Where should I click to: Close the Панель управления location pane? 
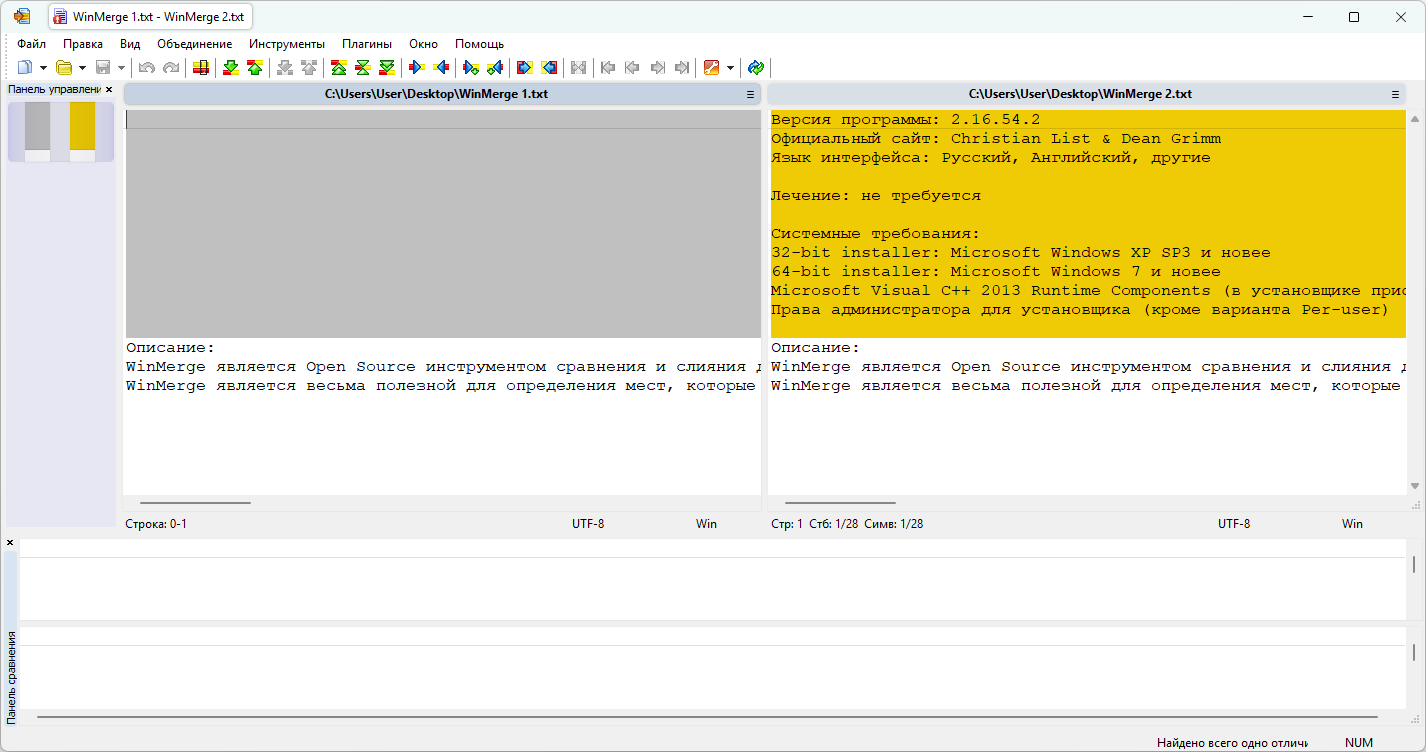tap(109, 90)
